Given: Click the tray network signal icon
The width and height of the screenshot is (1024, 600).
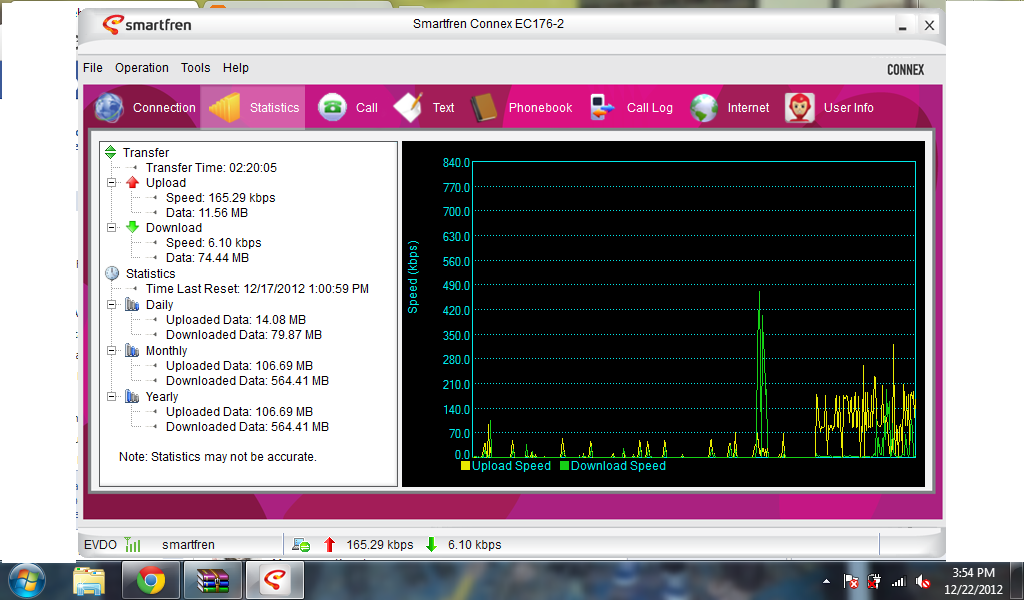Looking at the screenshot, I should click(899, 581).
